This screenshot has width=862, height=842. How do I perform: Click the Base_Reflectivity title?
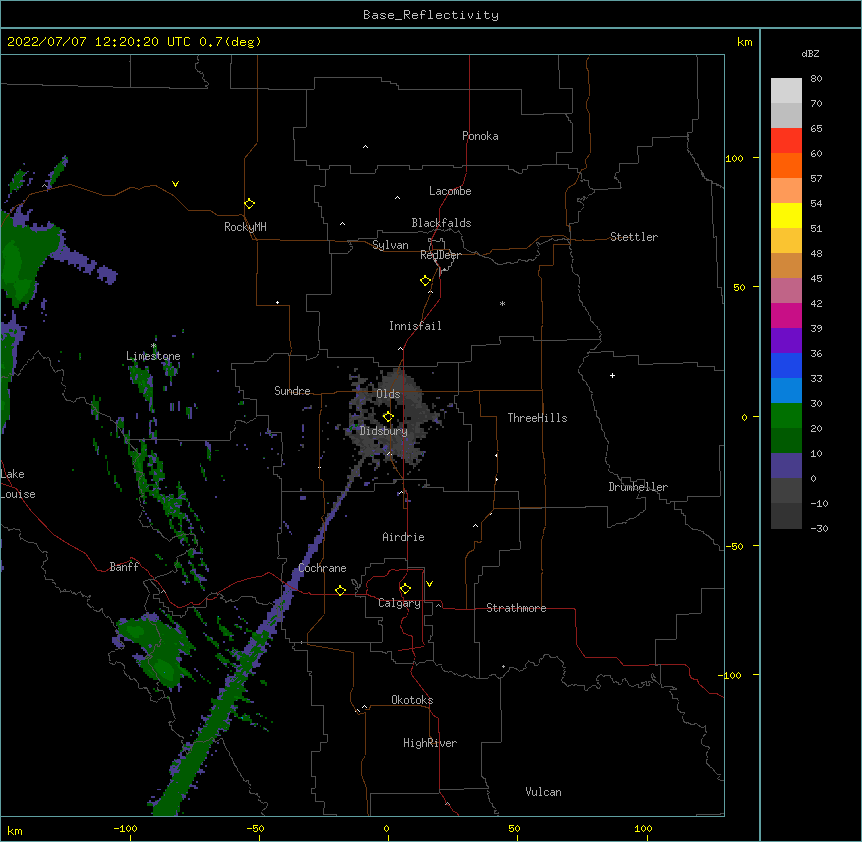click(x=431, y=15)
